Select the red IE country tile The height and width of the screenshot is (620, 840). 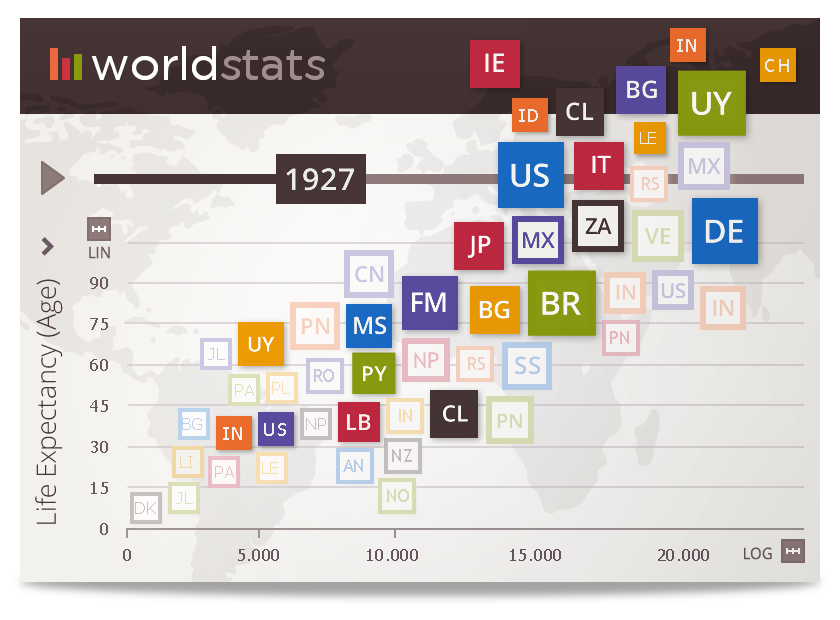(494, 63)
